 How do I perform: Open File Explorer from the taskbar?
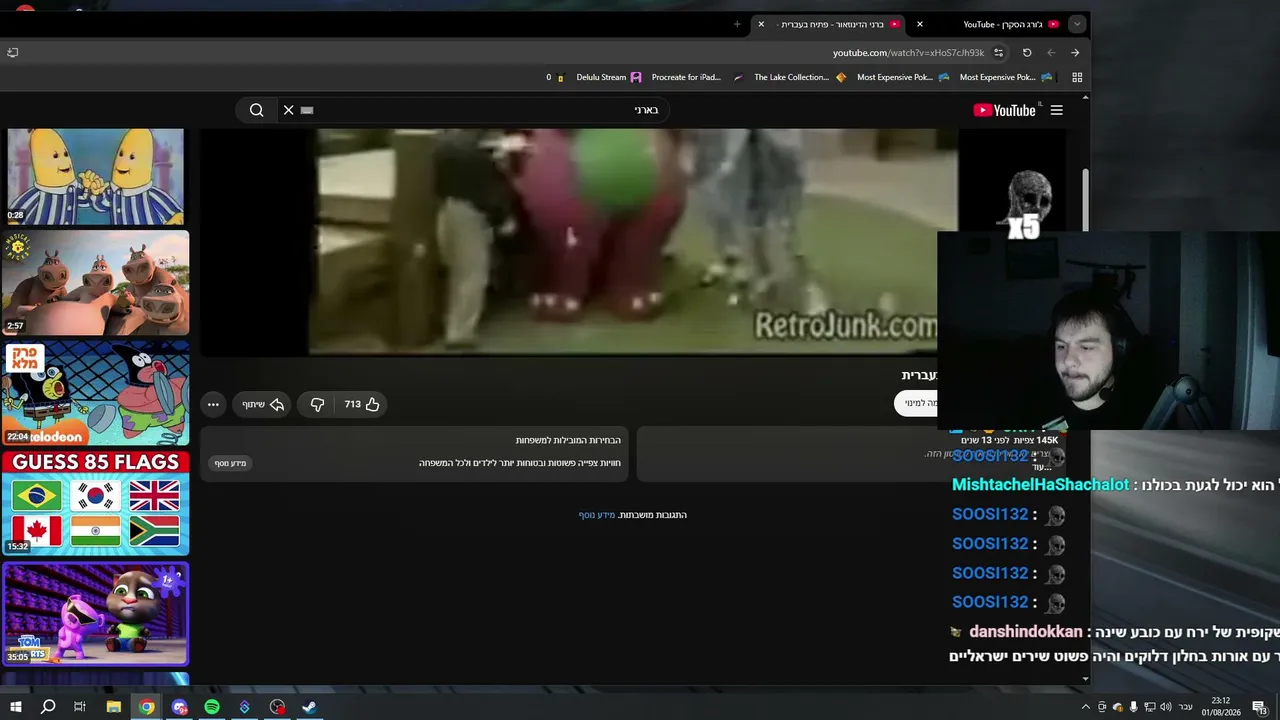(x=113, y=707)
